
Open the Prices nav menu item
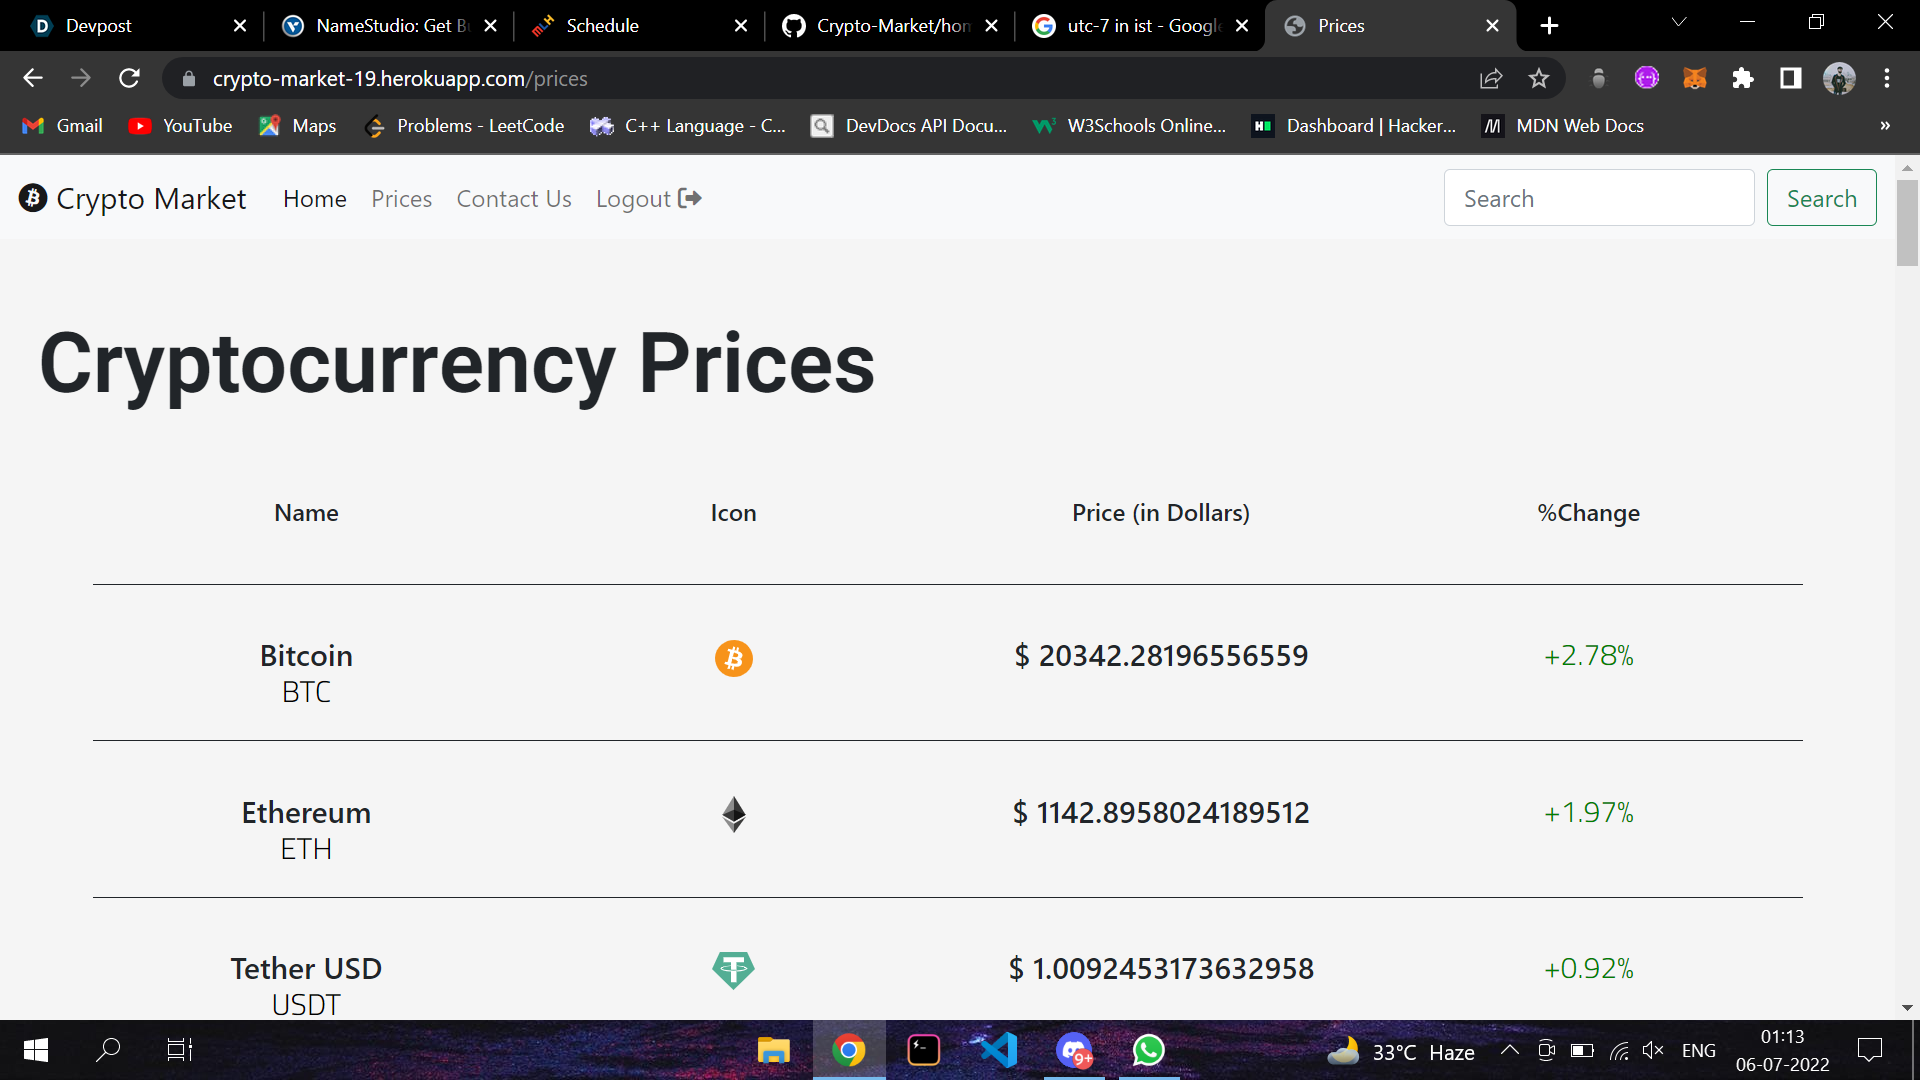401,199
